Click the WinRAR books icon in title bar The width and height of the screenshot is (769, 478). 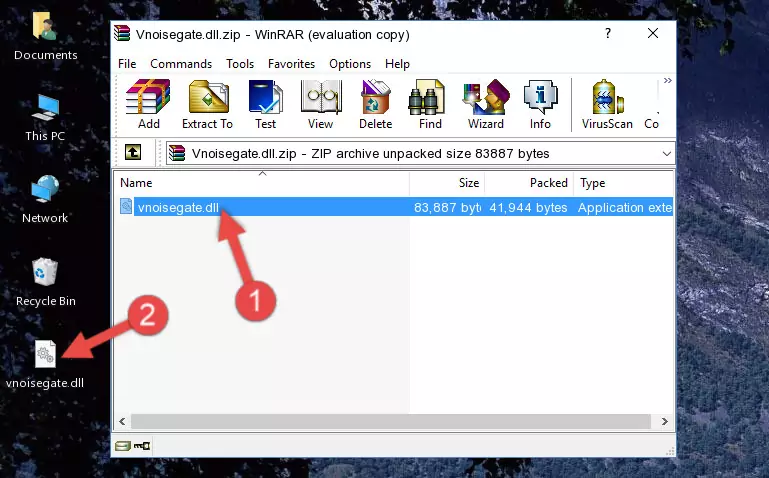pyautogui.click(x=122, y=33)
